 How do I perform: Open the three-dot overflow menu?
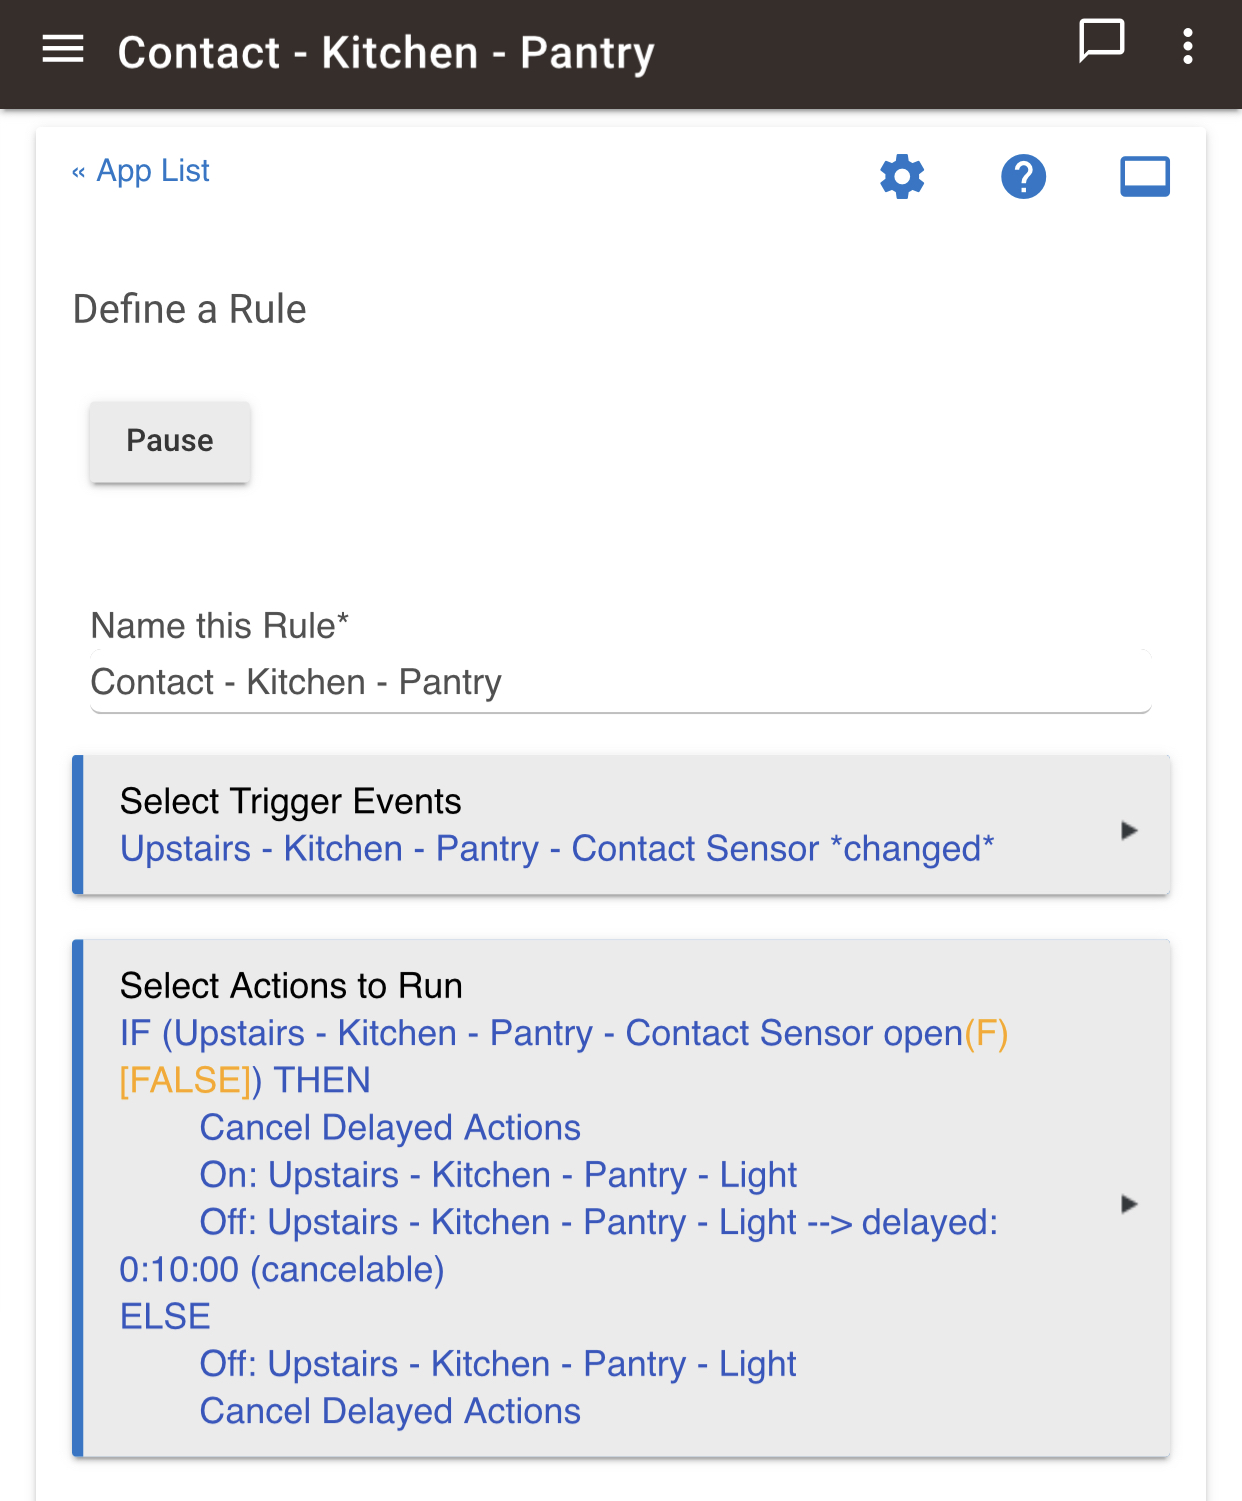coord(1187,47)
